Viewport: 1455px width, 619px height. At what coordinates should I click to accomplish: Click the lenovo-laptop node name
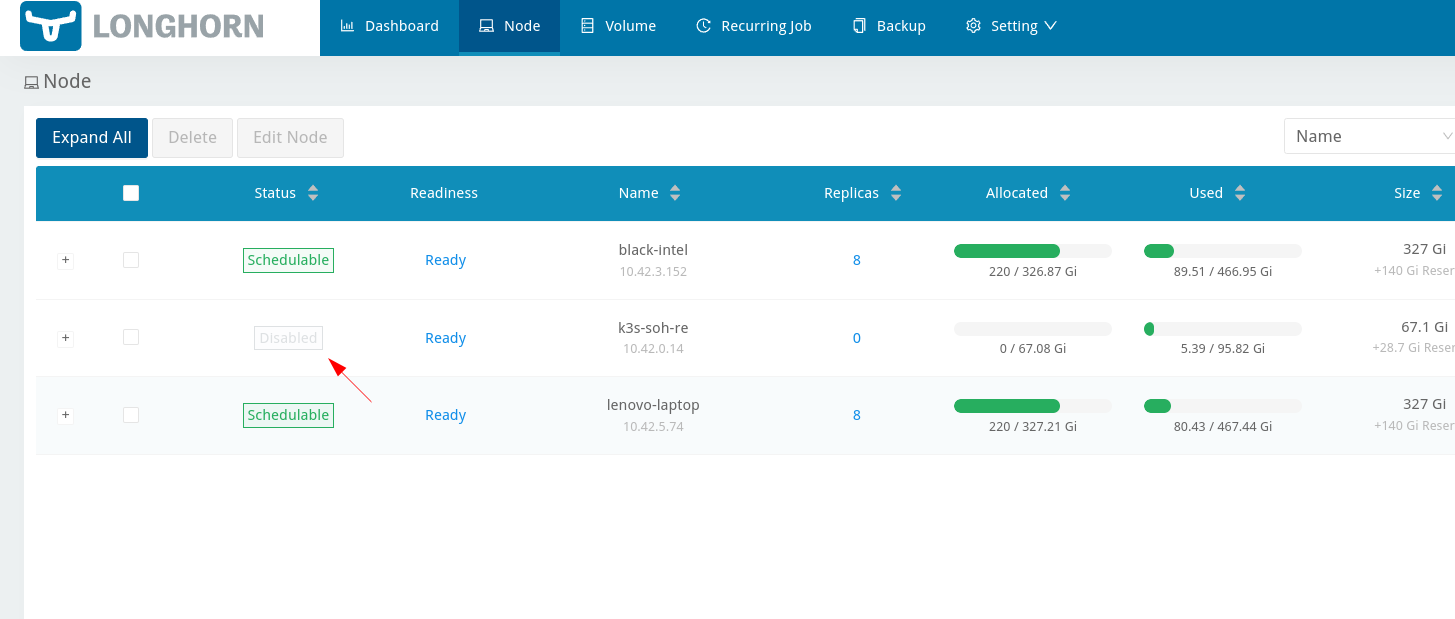[x=653, y=405]
